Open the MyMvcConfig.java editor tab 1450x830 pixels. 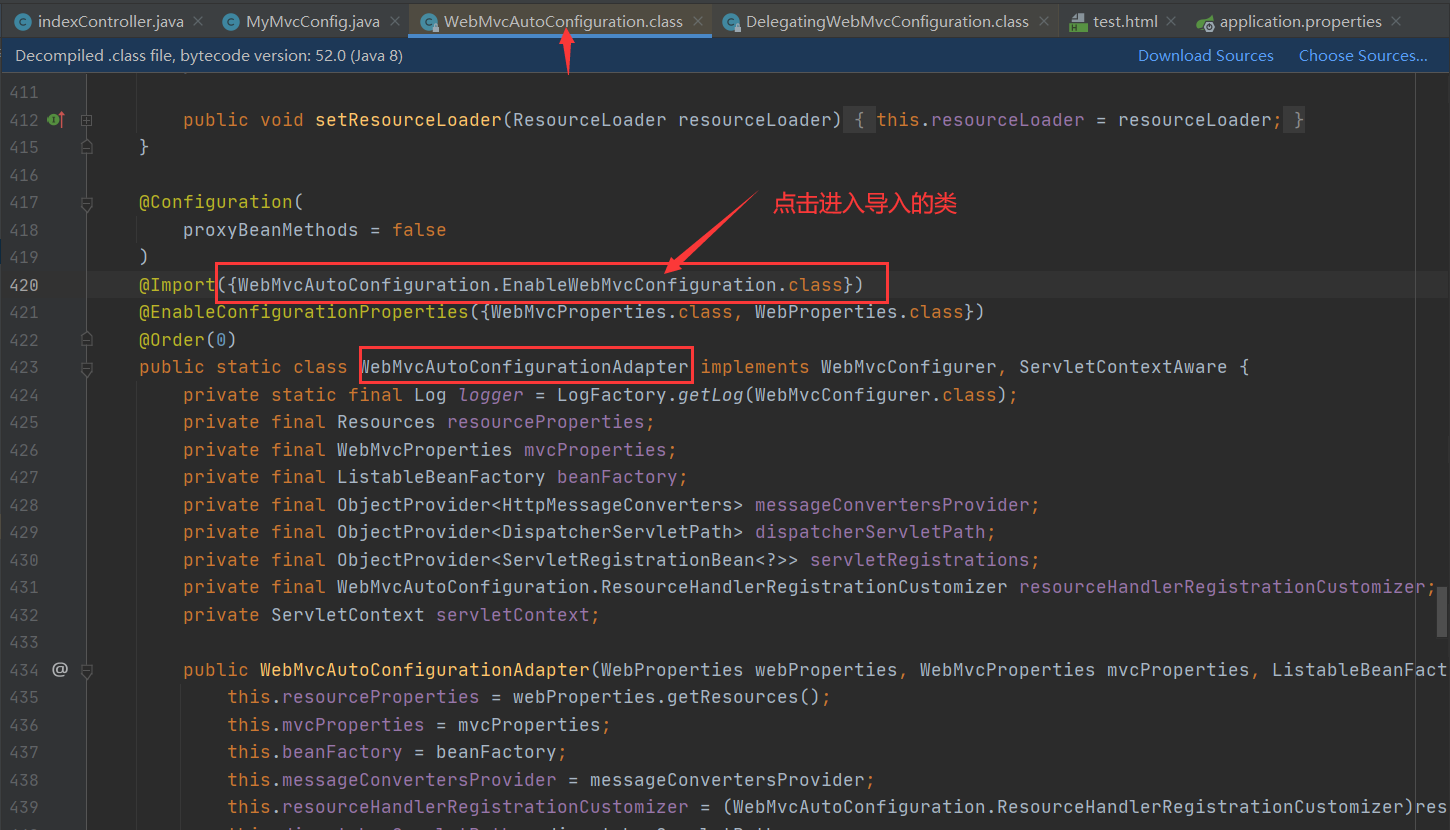pyautogui.click(x=313, y=21)
